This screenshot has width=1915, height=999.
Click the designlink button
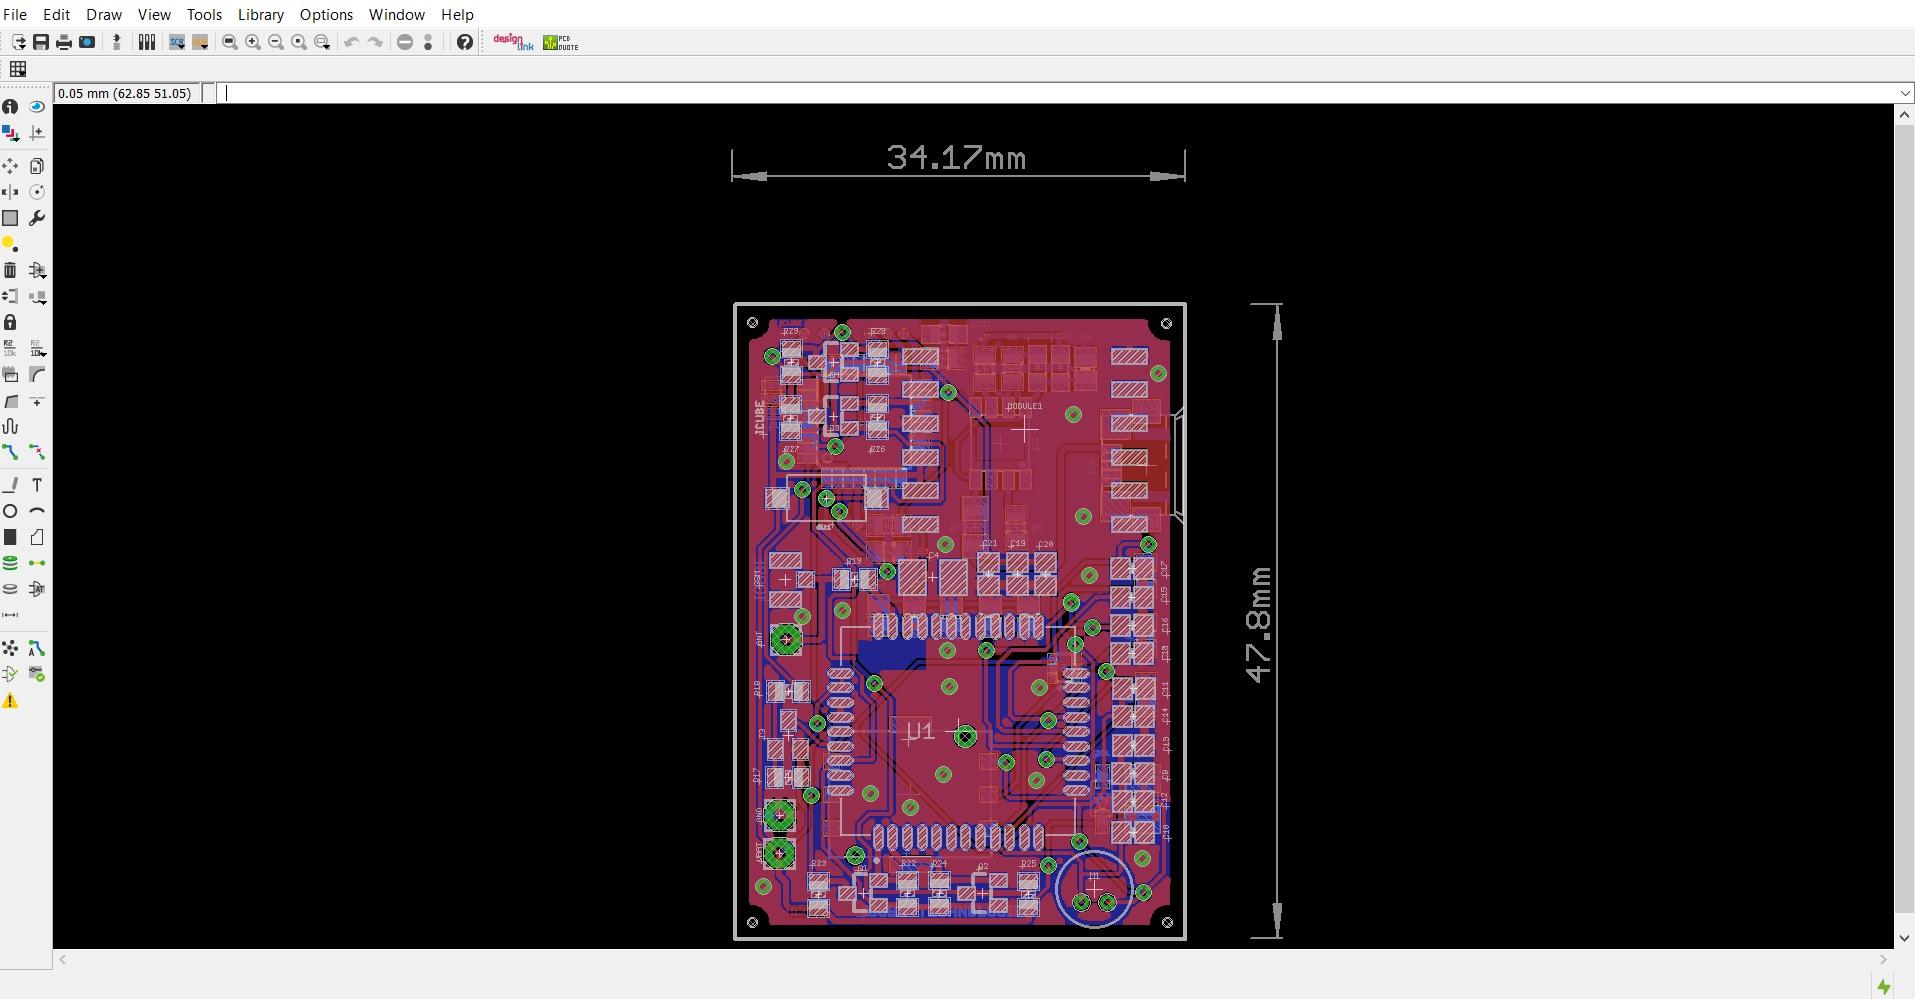513,42
